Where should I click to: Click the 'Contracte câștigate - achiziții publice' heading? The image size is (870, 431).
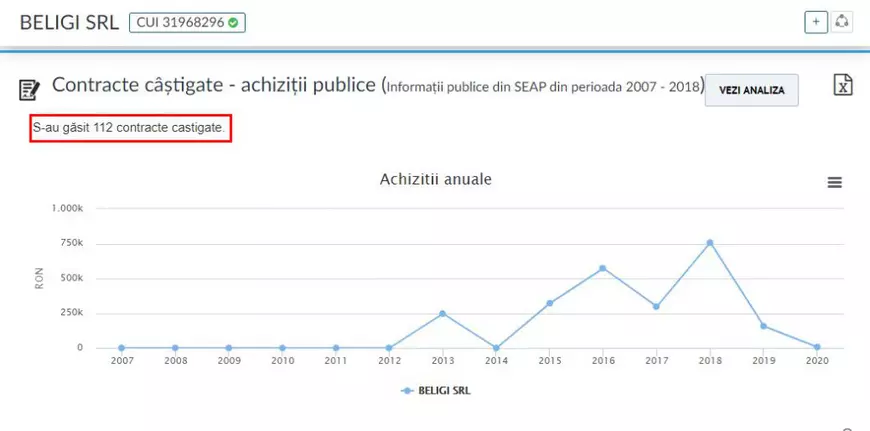[214, 85]
